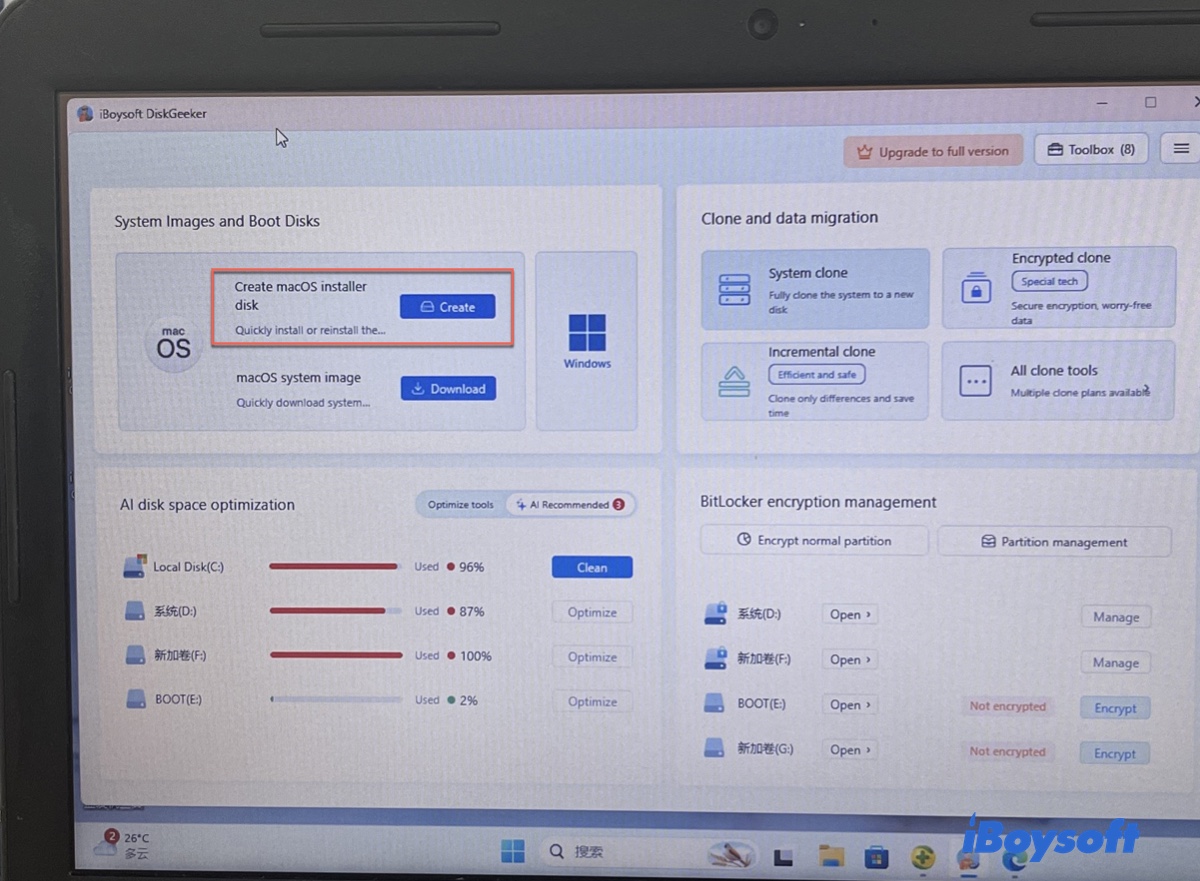Optimize the BOOT(E:) drive
This screenshot has height=881, width=1200.
(592, 702)
